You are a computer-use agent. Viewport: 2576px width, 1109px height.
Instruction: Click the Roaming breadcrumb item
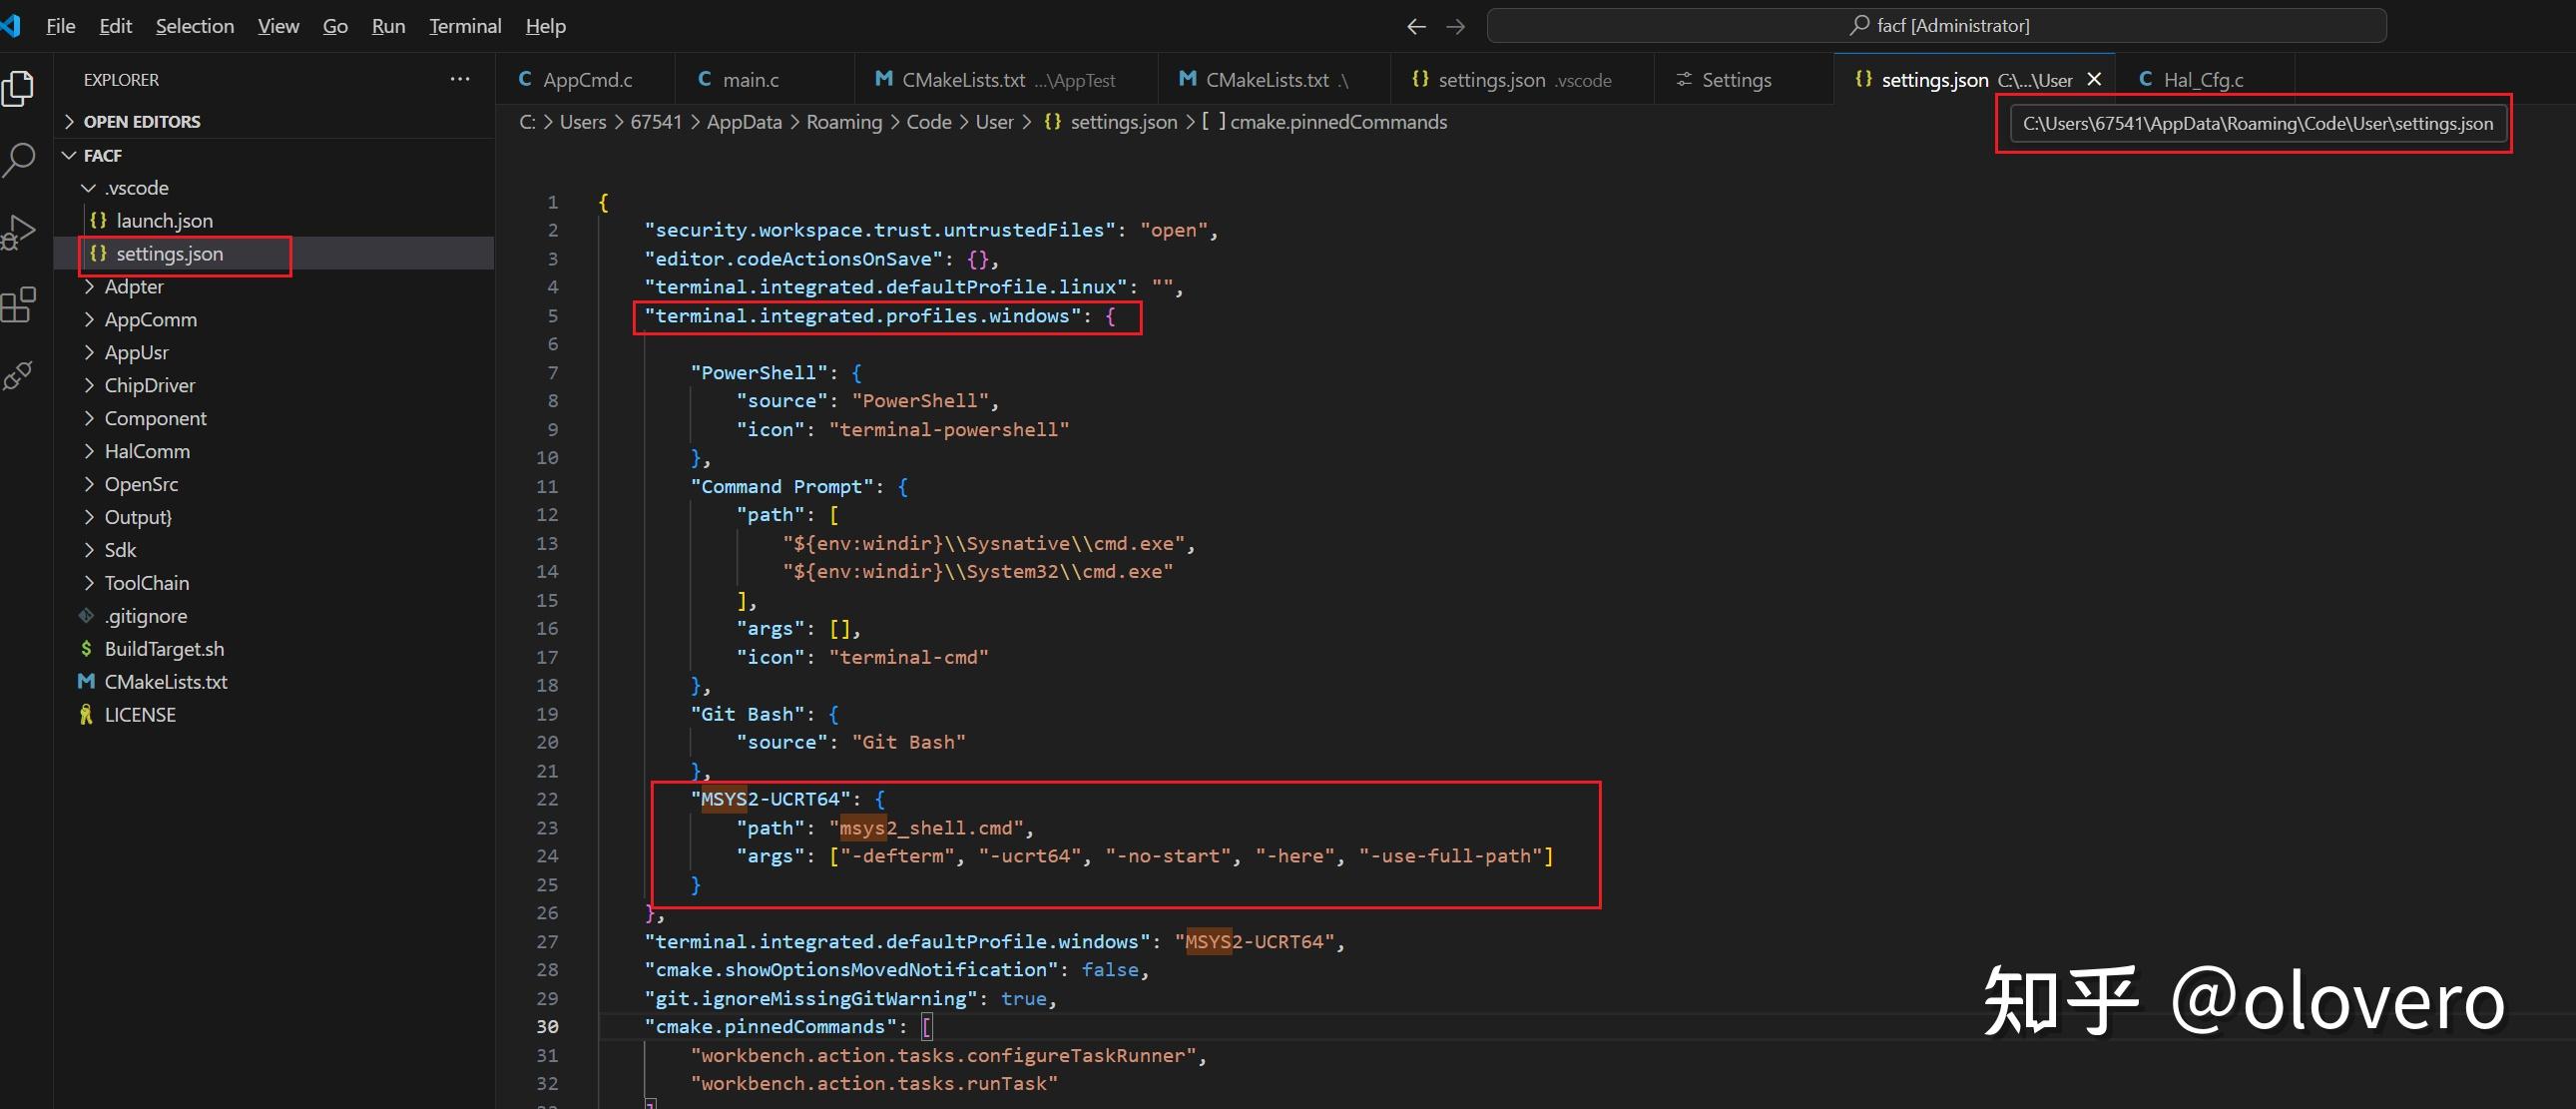click(x=843, y=121)
